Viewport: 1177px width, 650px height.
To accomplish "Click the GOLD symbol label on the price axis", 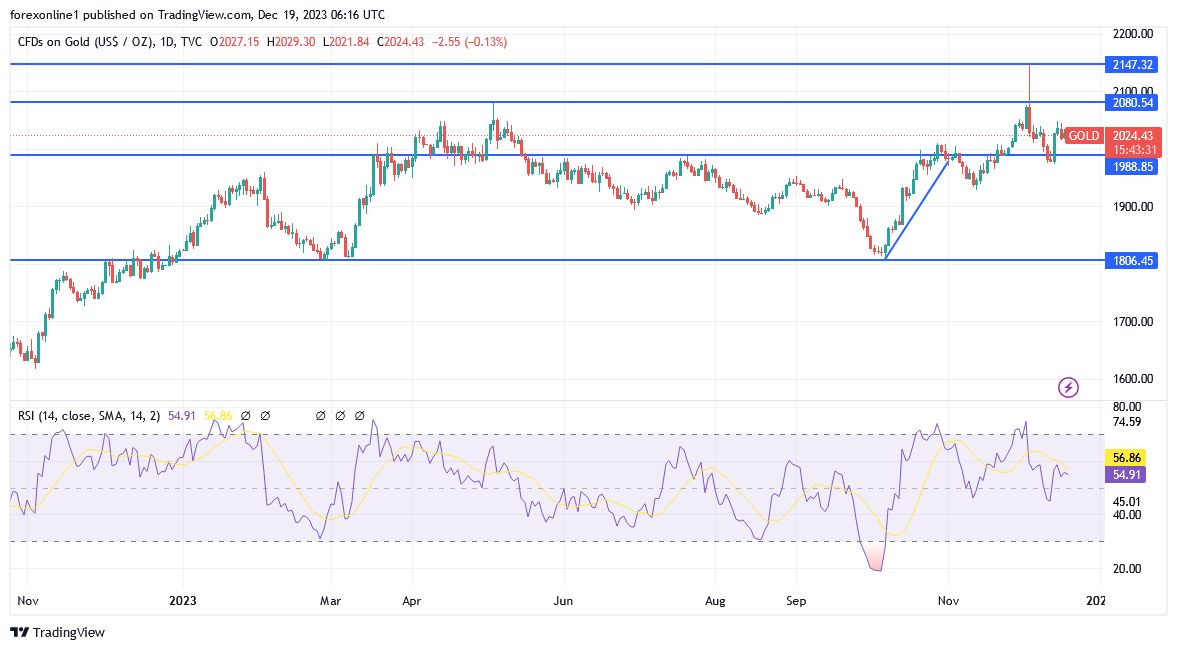I will click(1084, 136).
